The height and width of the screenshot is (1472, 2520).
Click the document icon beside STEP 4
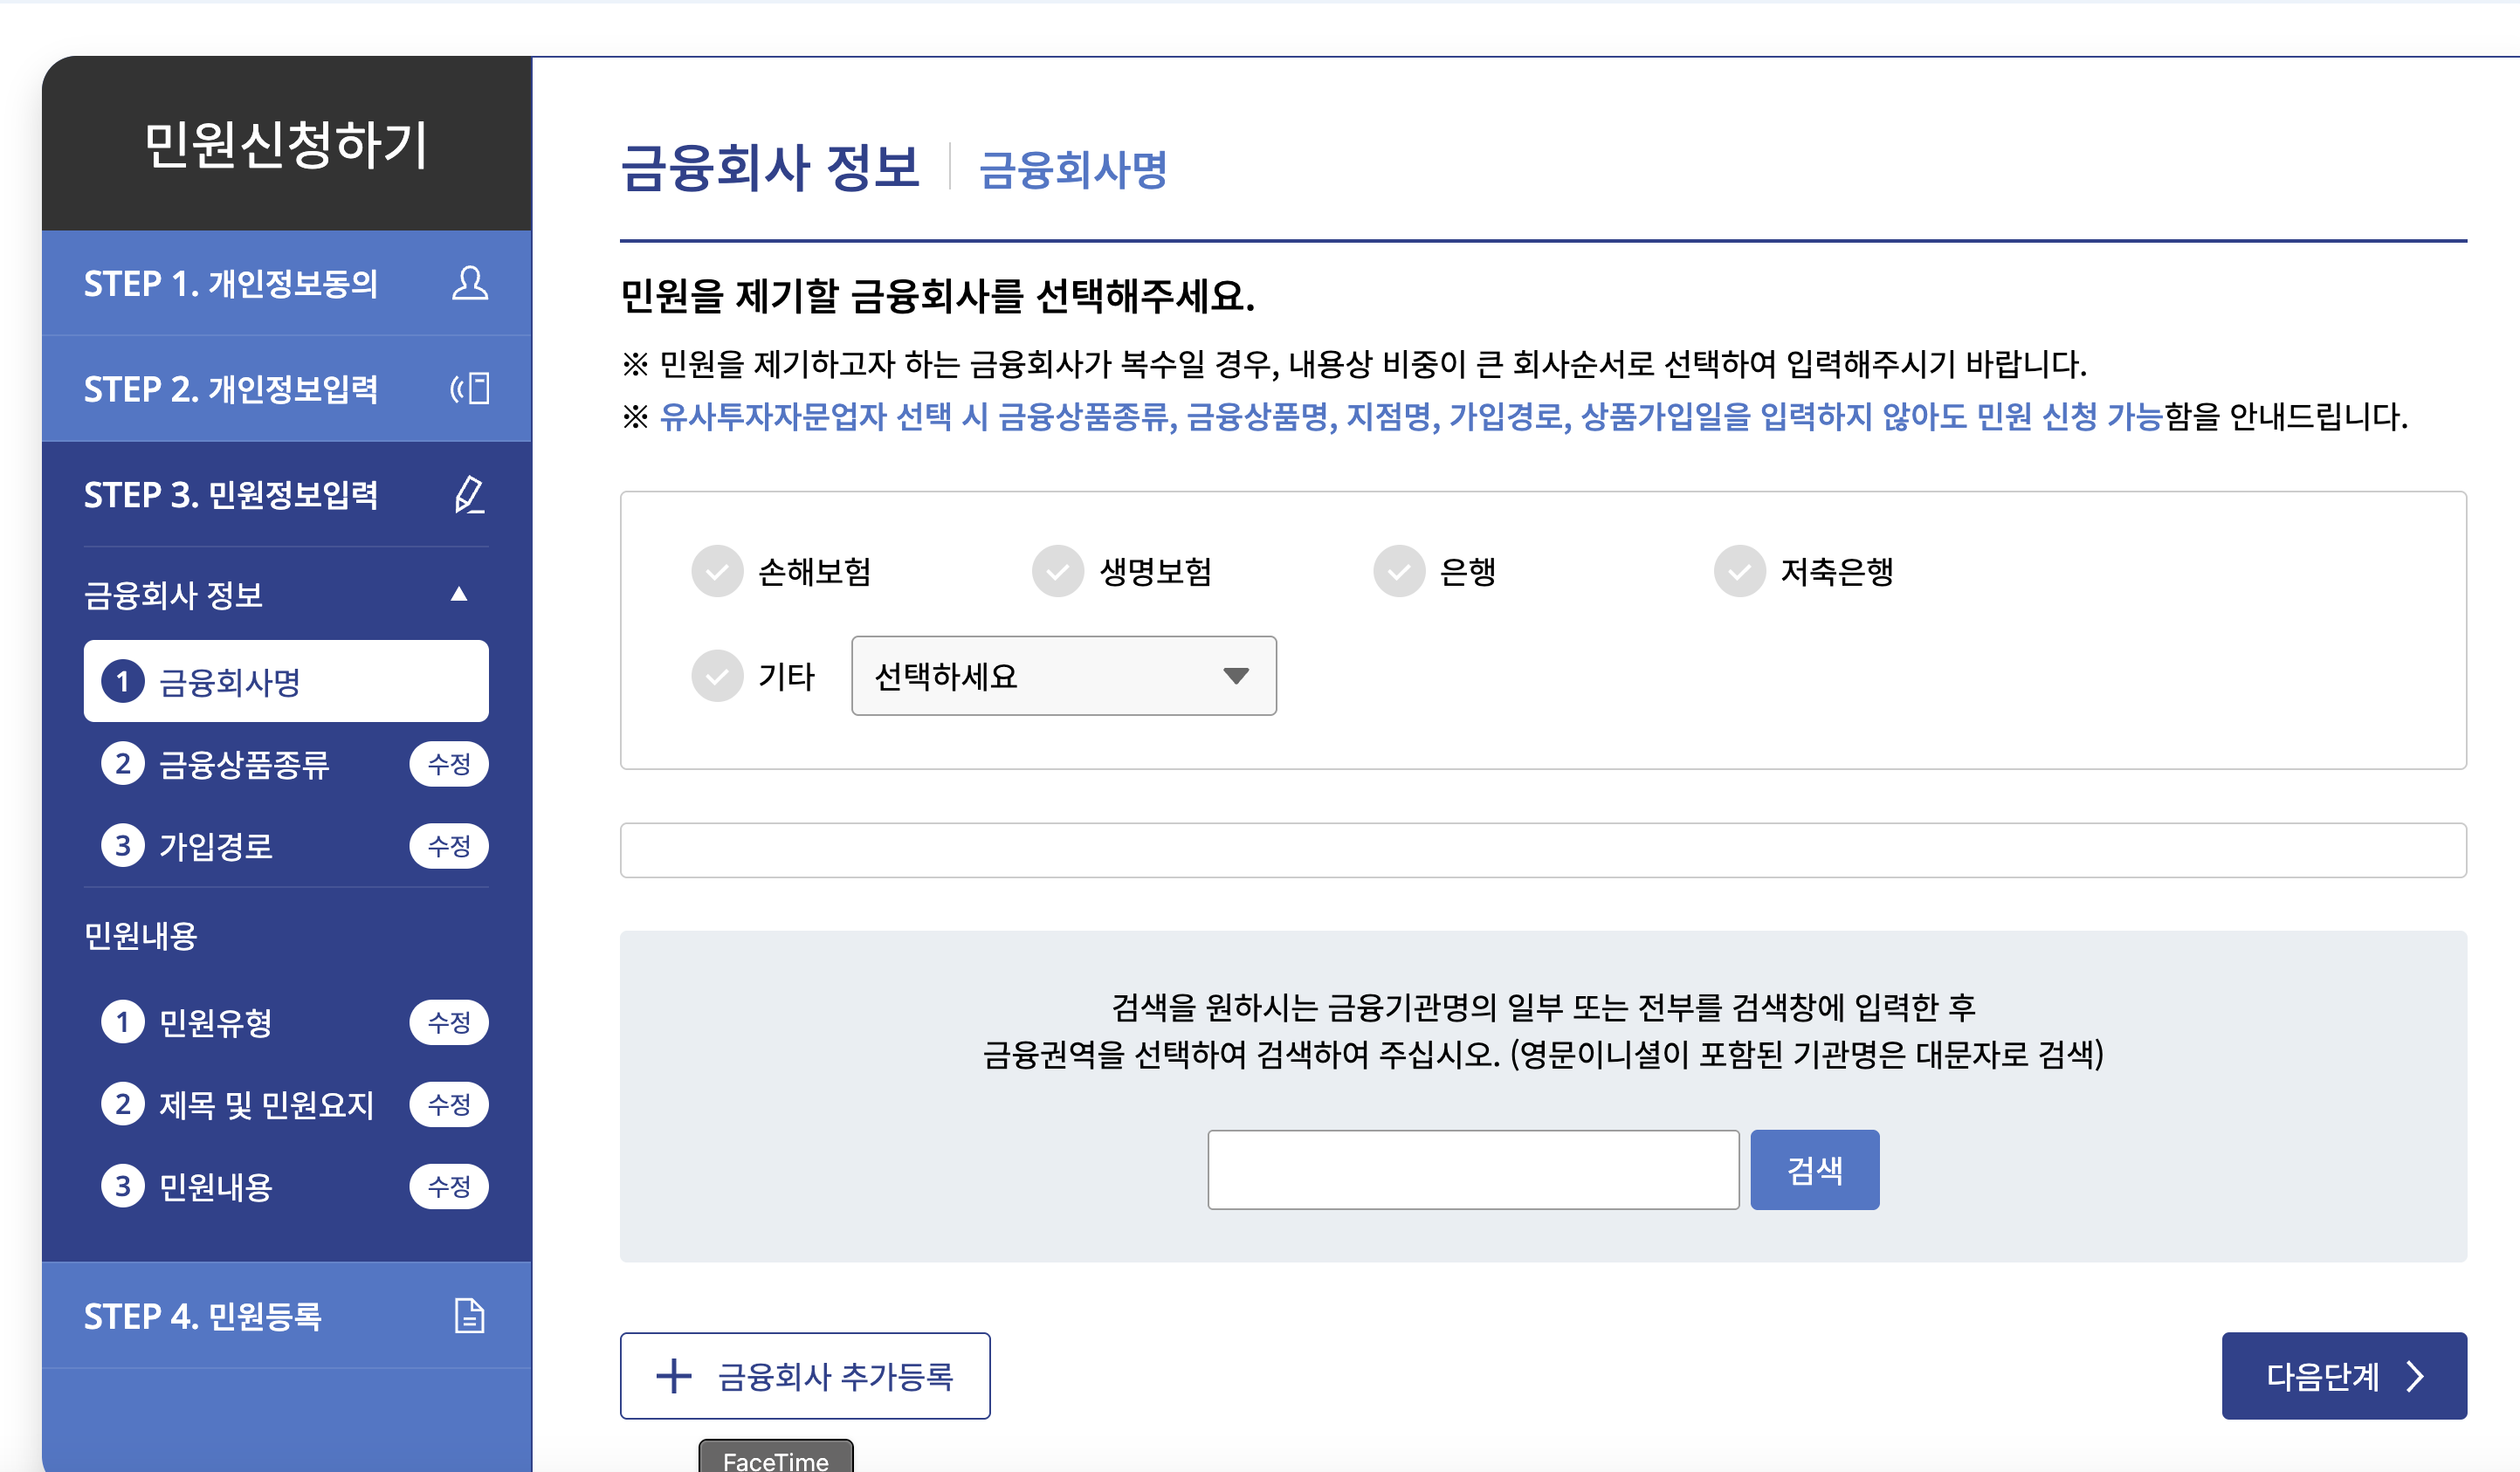tap(469, 1316)
